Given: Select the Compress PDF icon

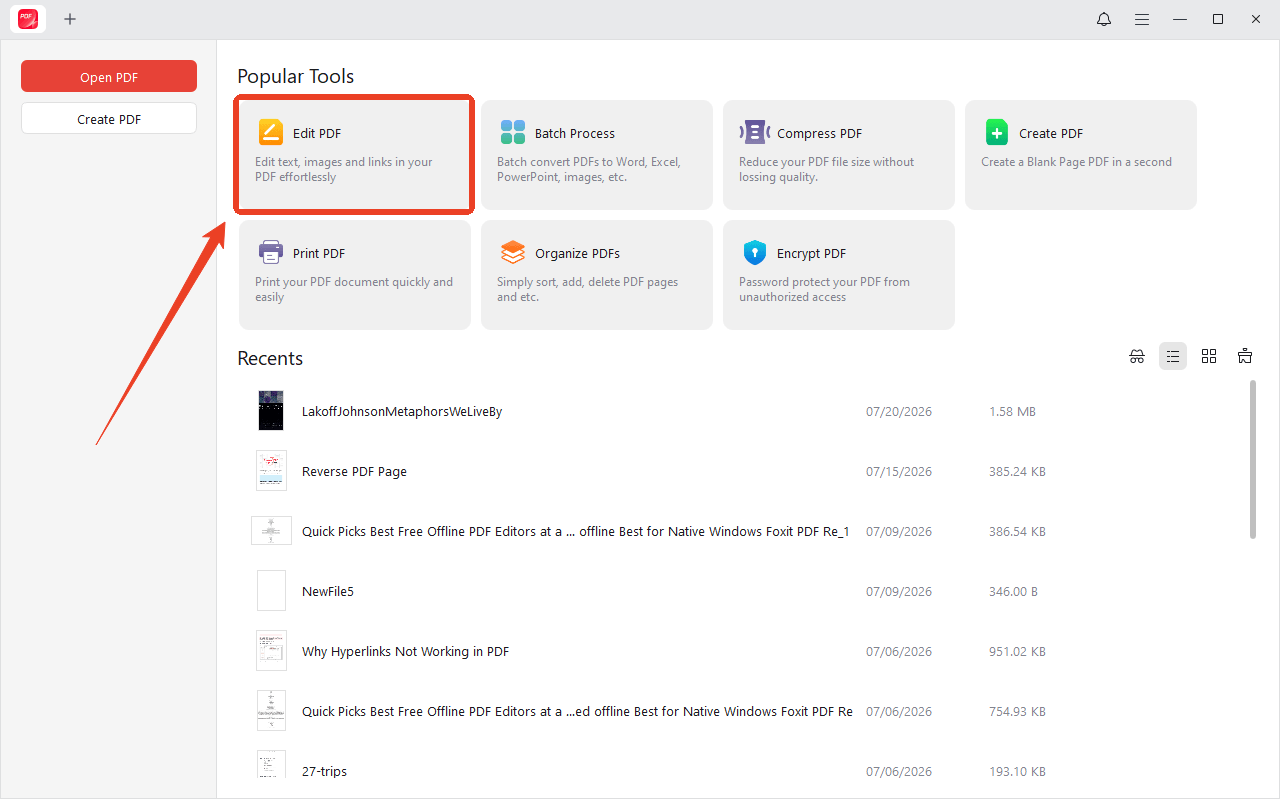Looking at the screenshot, I should click(755, 133).
